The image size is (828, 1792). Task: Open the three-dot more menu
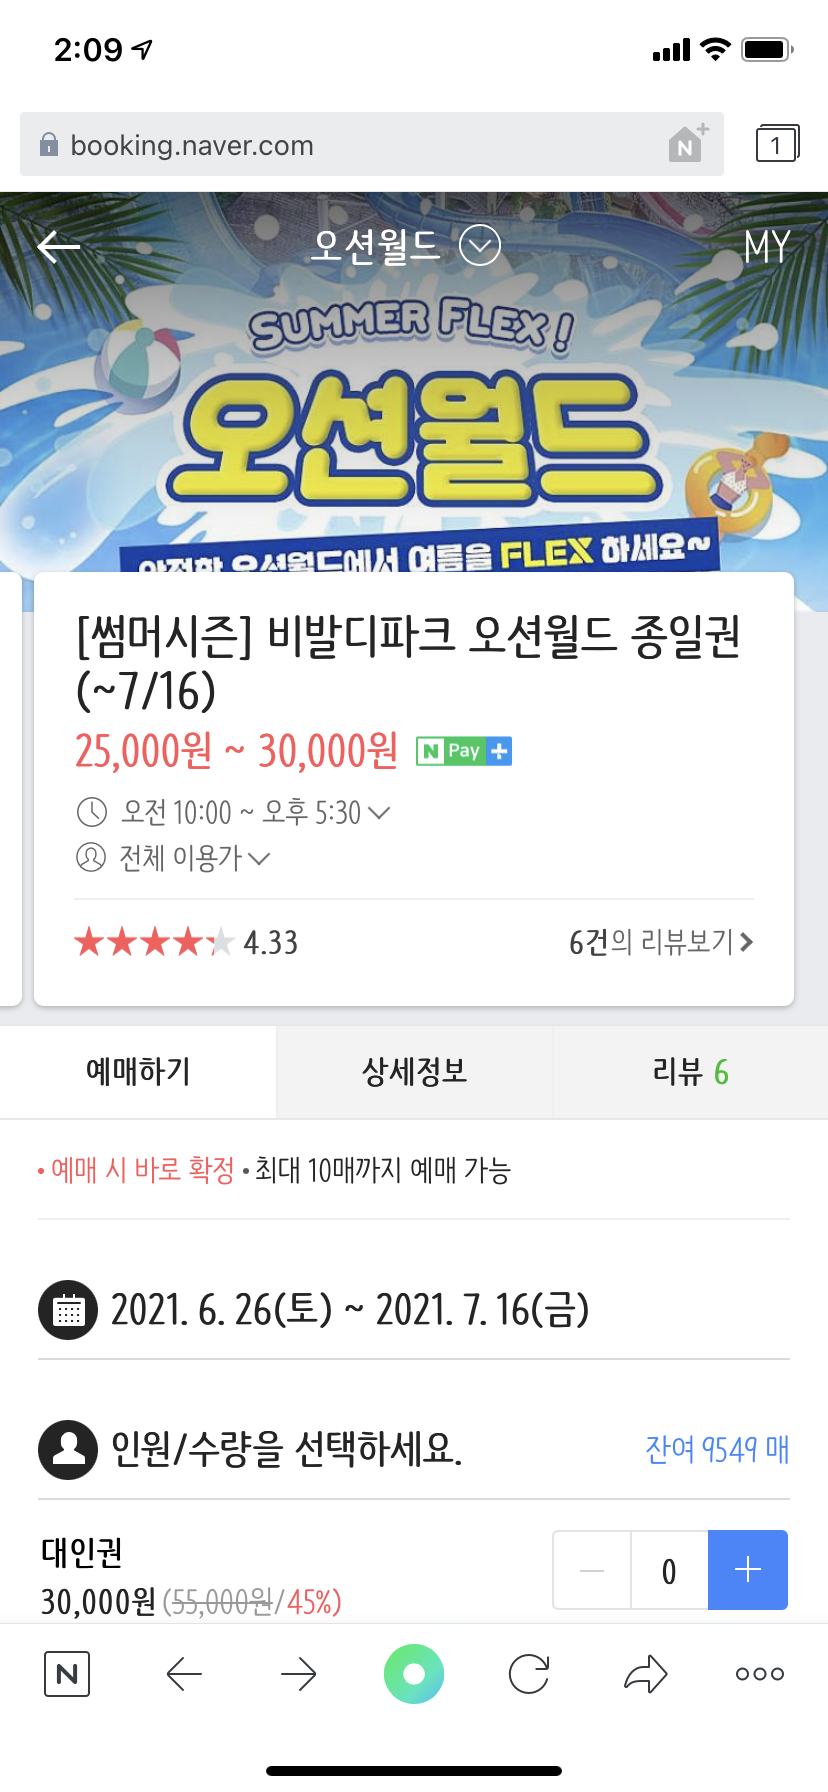tap(760, 1673)
